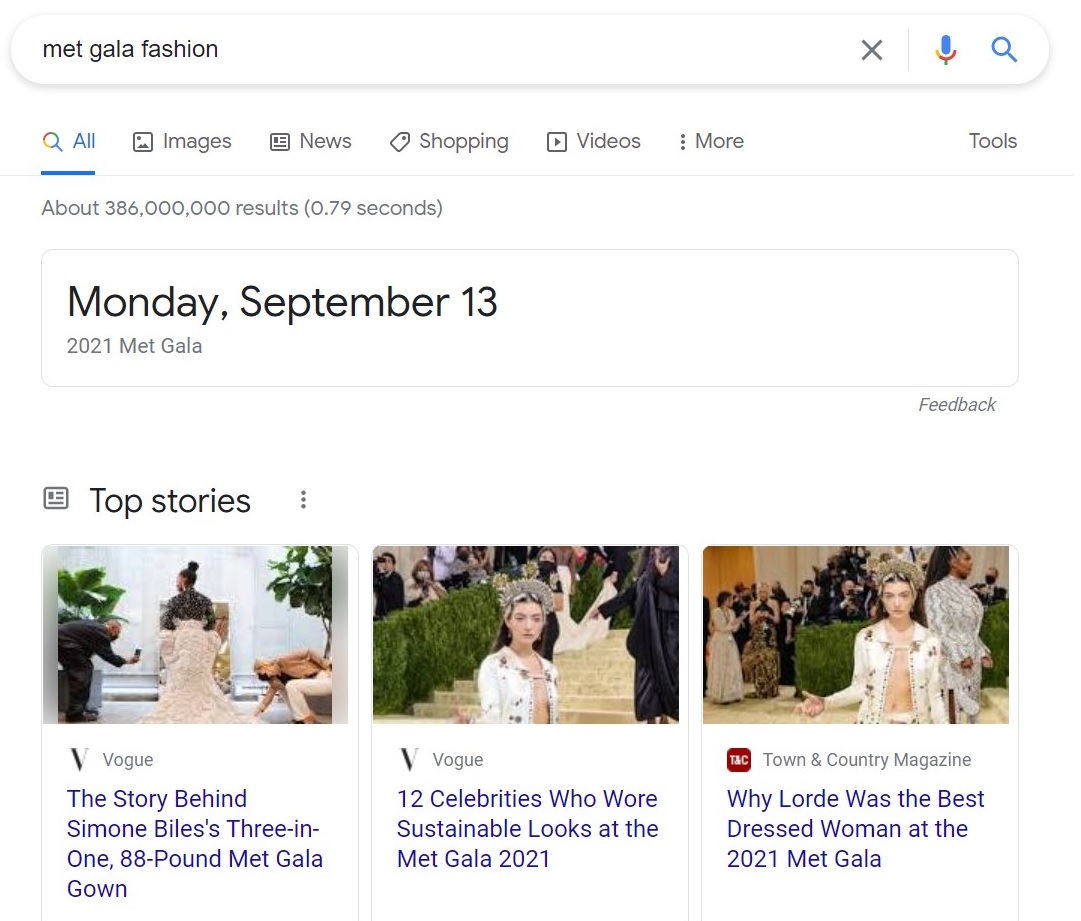Image resolution: width=1081 pixels, height=921 pixels.
Task: Click the Vogue logo on the Sustainable Looks story
Action: click(x=410, y=760)
